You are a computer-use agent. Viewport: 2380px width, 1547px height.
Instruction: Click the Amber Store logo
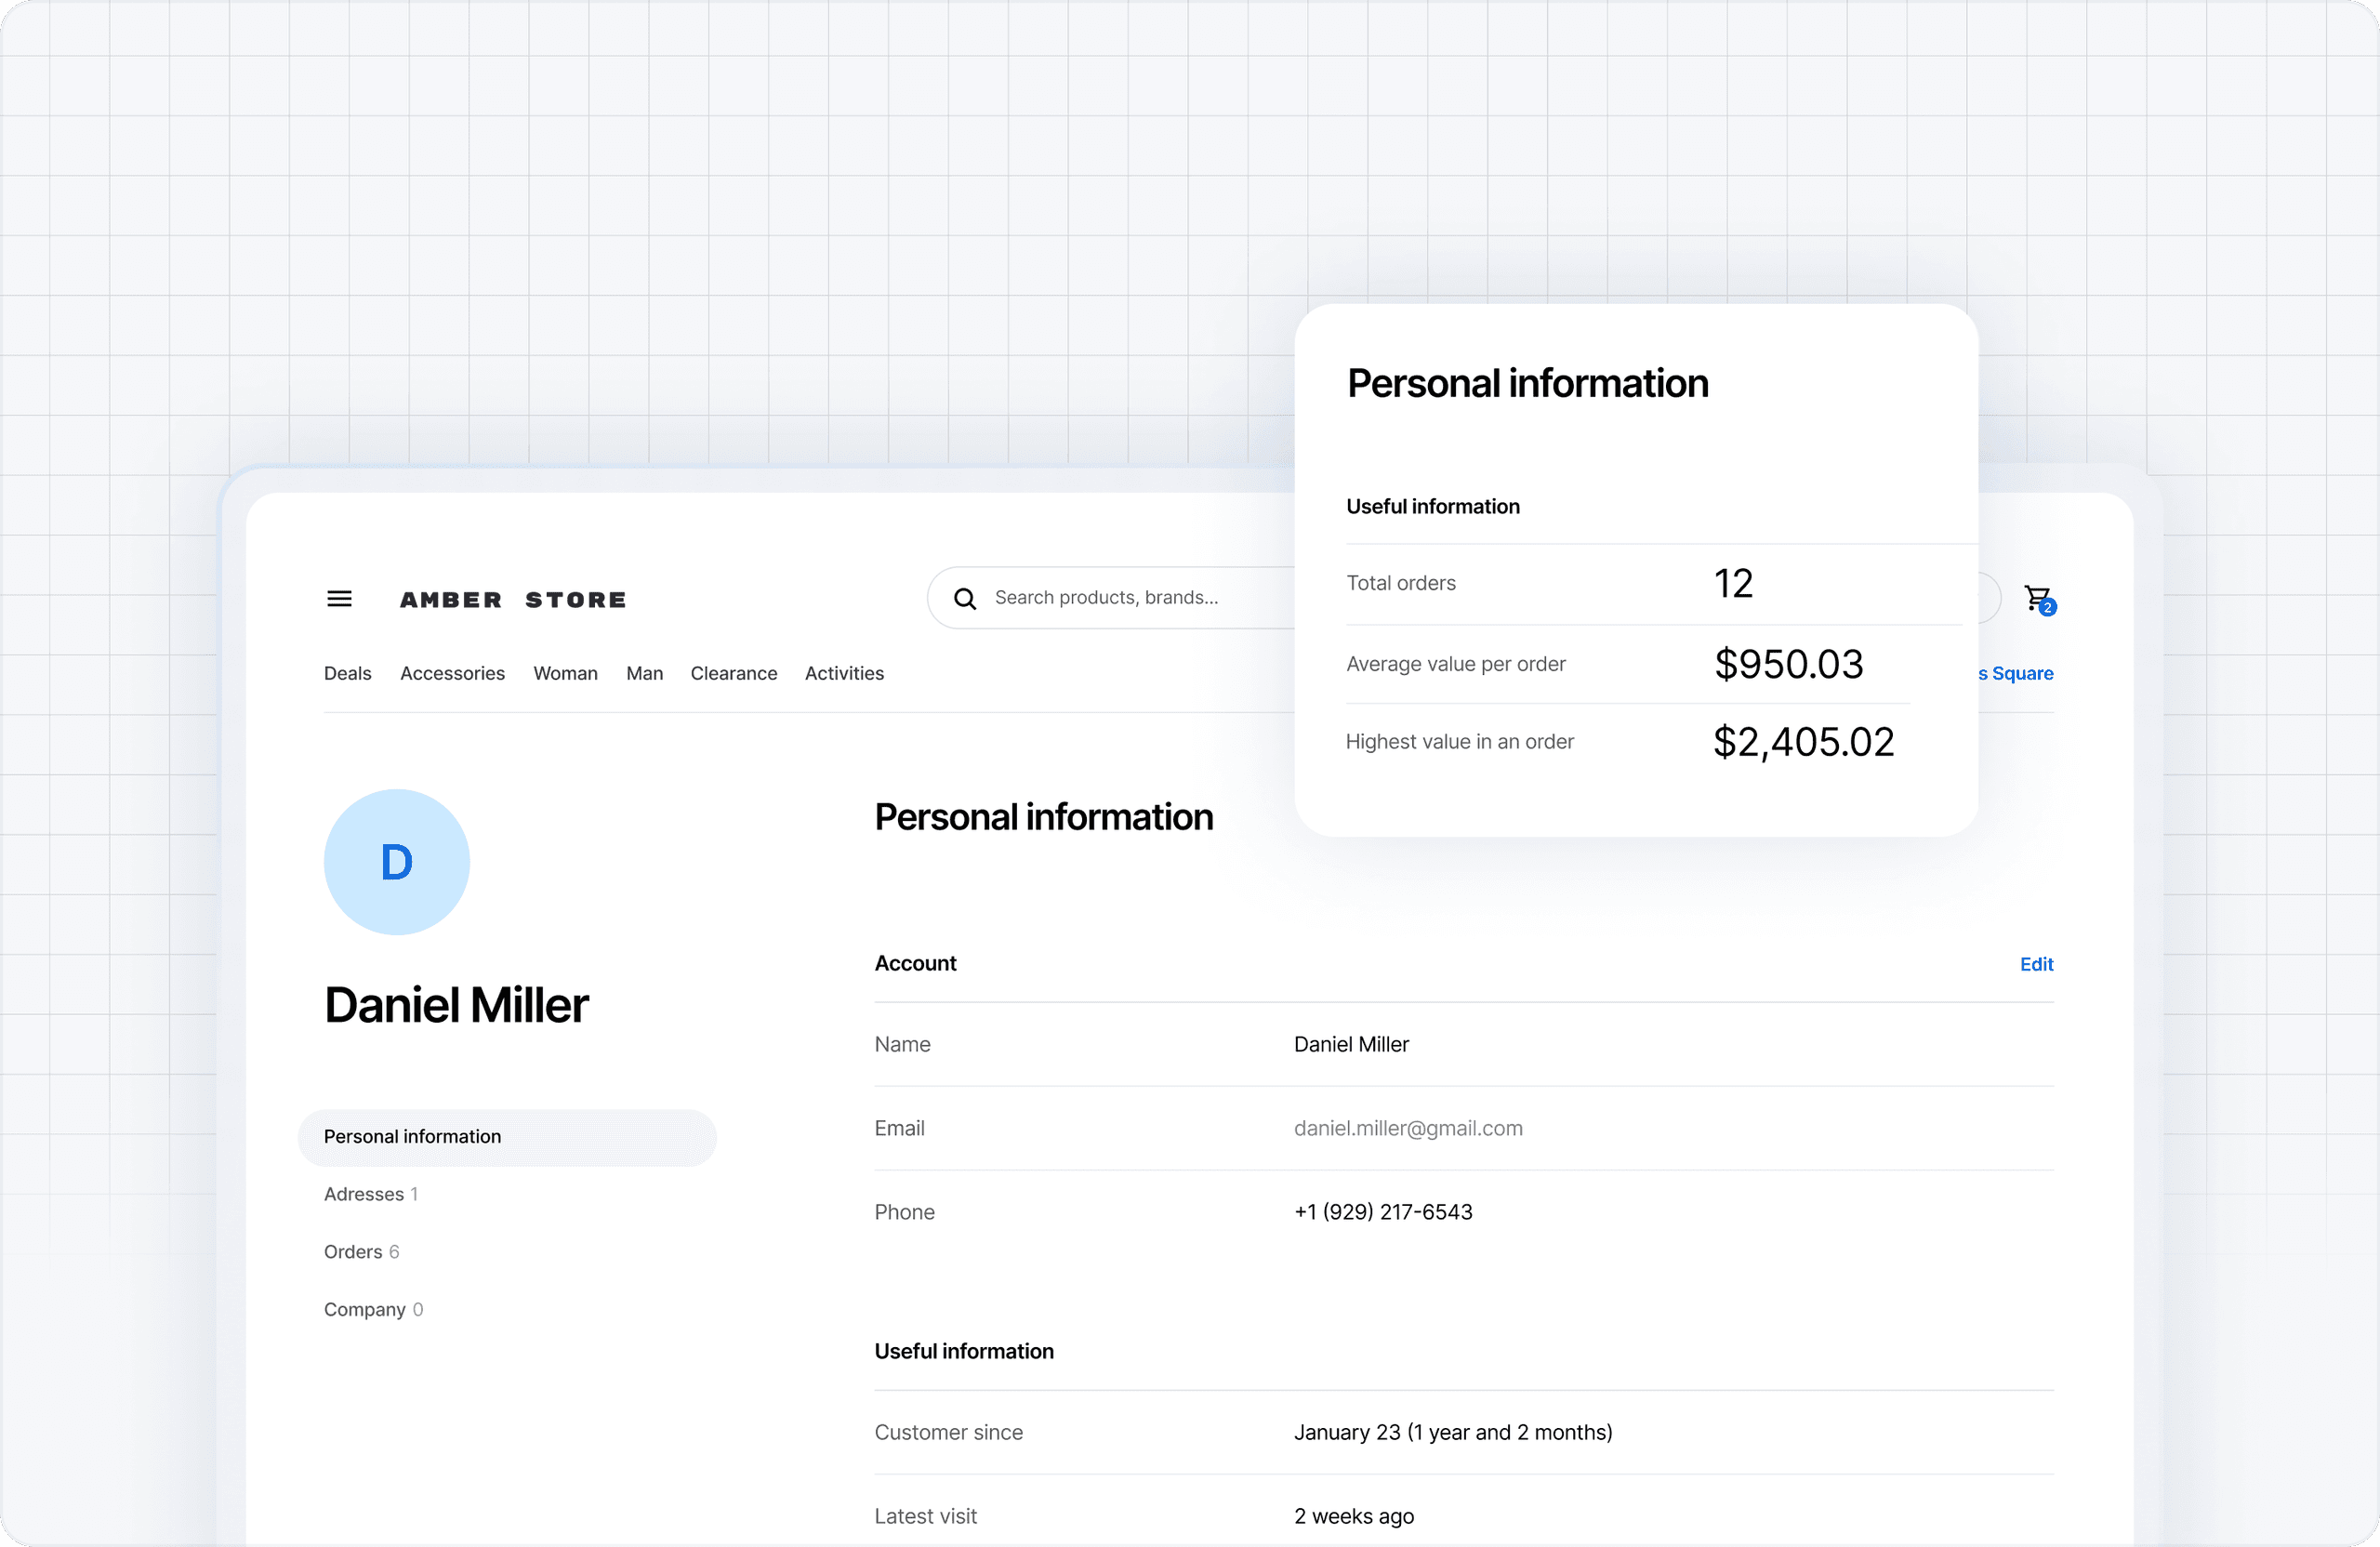[513, 600]
